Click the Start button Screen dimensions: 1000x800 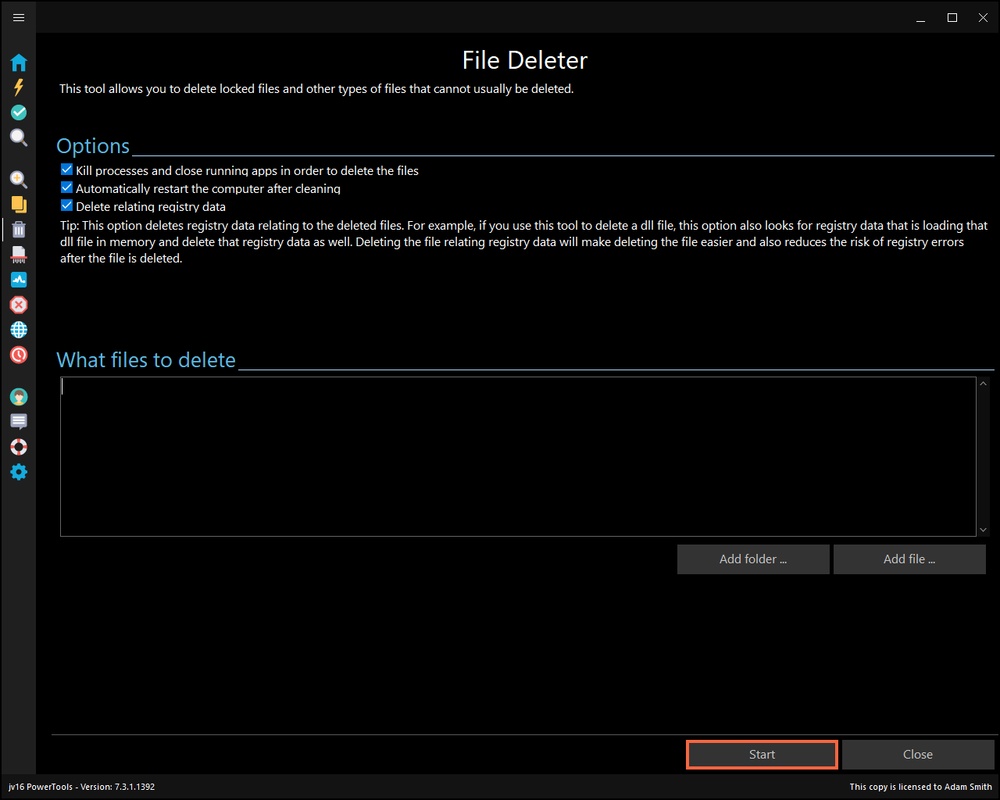point(761,755)
